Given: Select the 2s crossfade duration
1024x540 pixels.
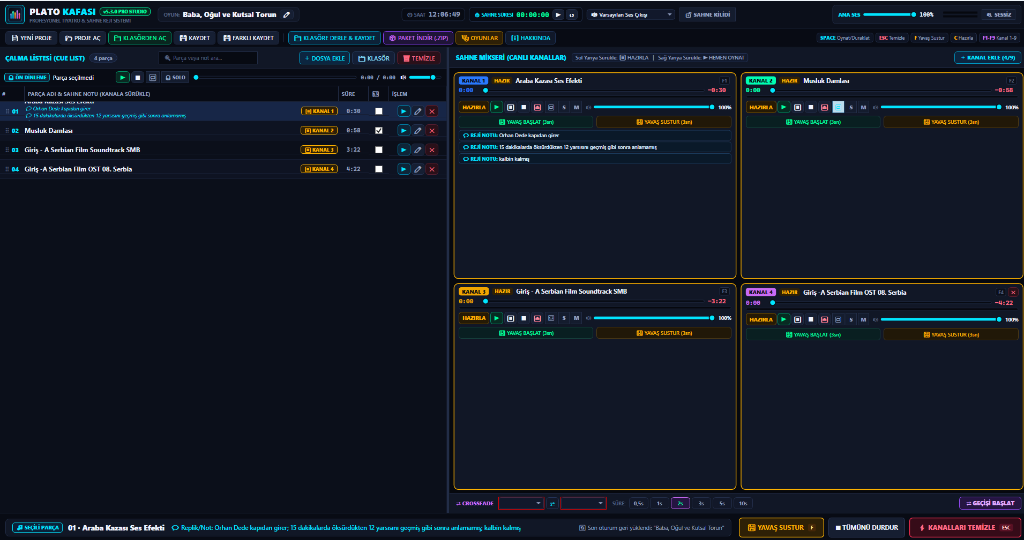Looking at the screenshot, I should pyautogui.click(x=680, y=503).
